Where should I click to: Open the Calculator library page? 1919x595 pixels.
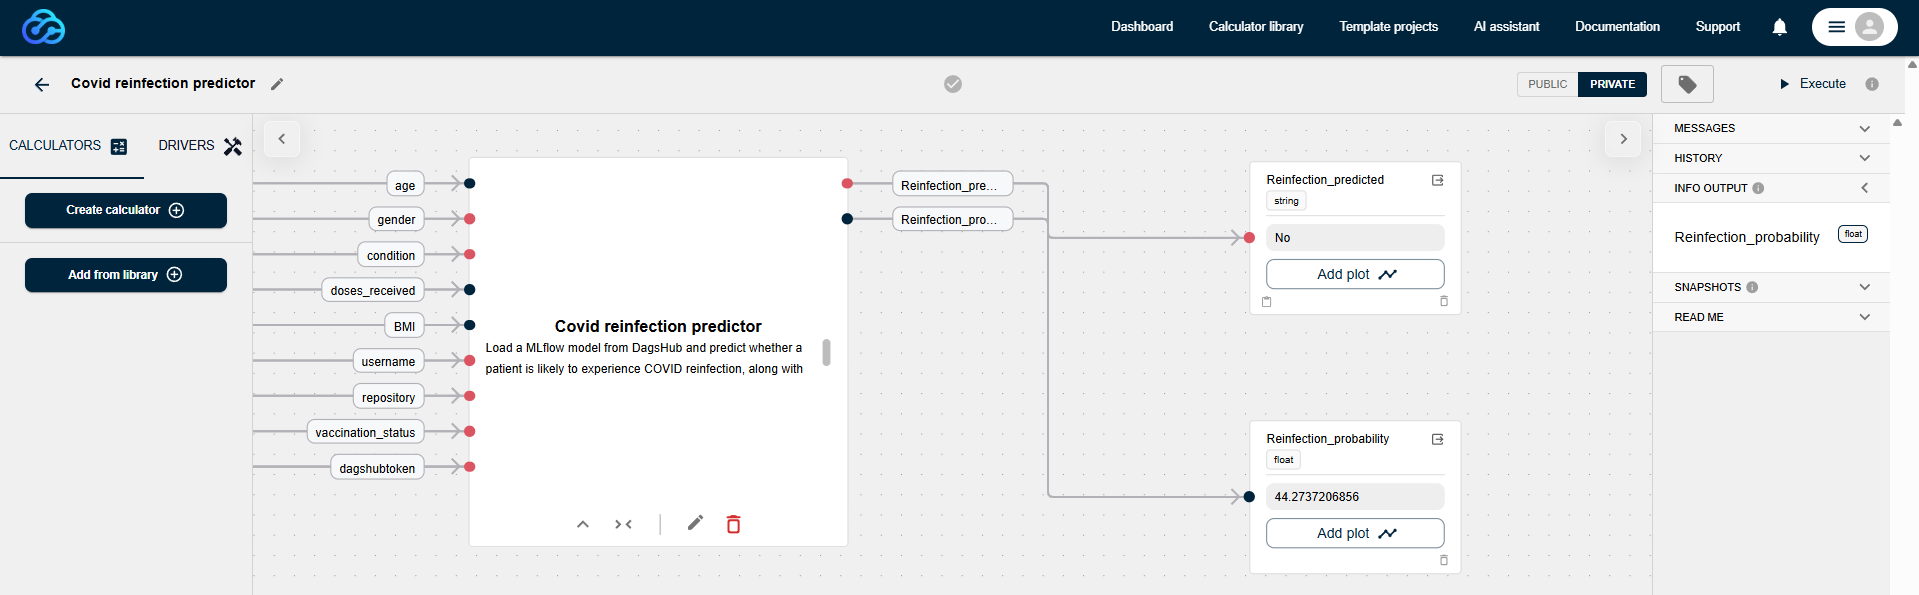click(x=1256, y=27)
